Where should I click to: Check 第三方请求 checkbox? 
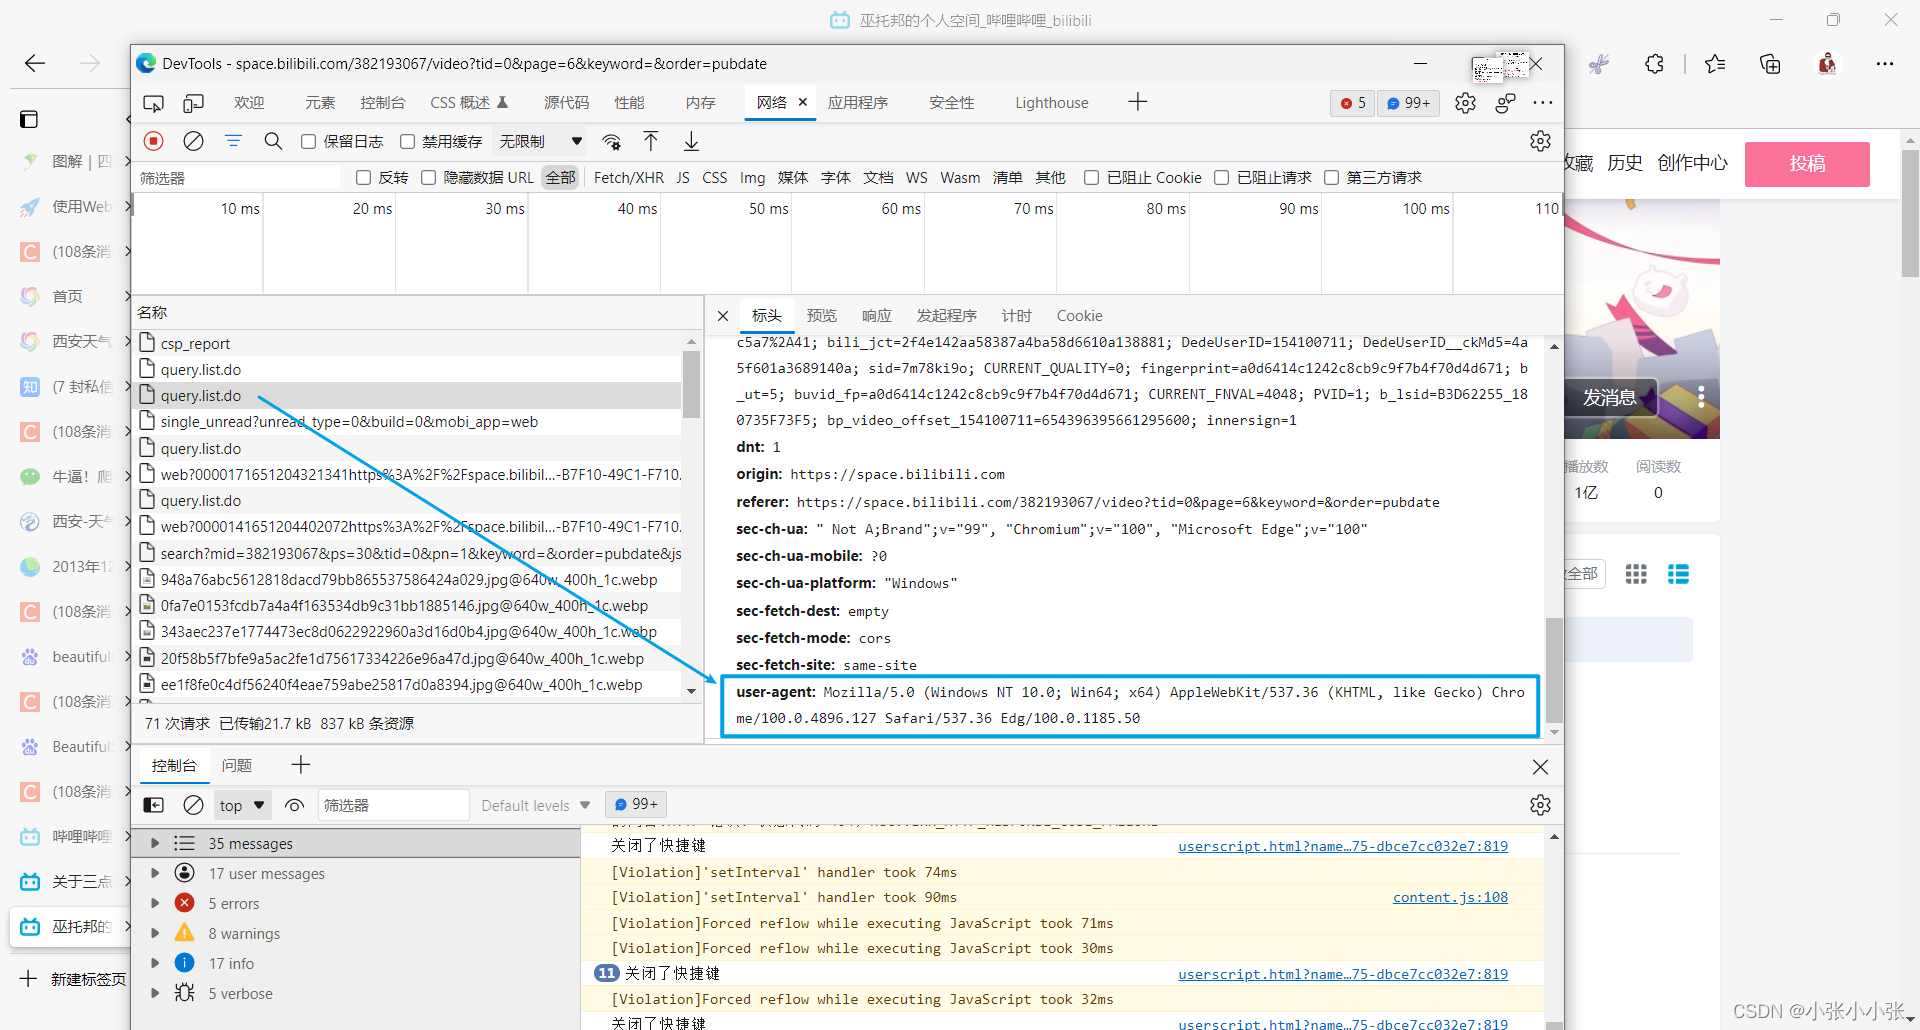[1331, 178]
